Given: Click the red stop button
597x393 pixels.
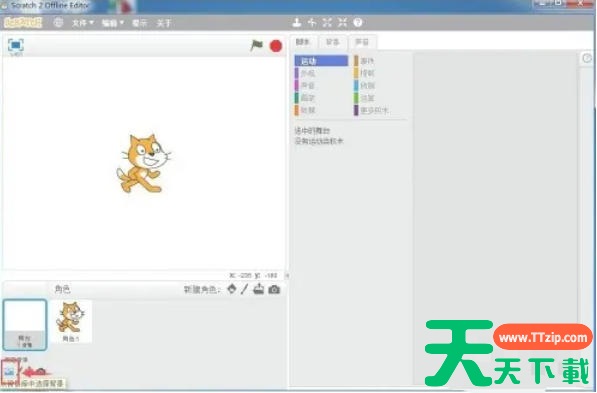Looking at the screenshot, I should point(276,46).
